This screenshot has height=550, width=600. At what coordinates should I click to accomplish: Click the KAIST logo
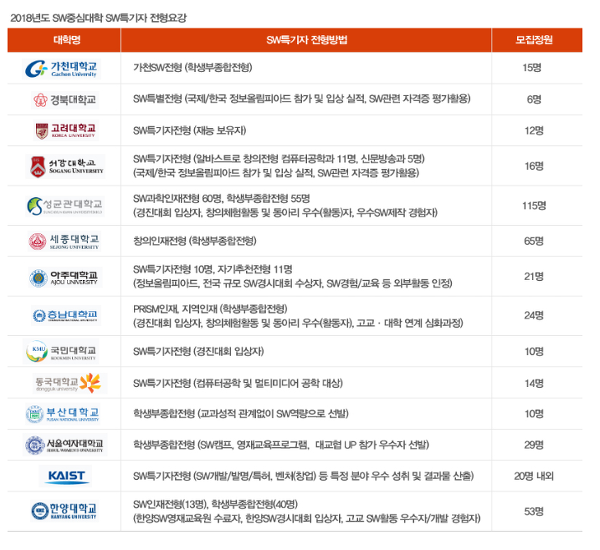(x=65, y=476)
